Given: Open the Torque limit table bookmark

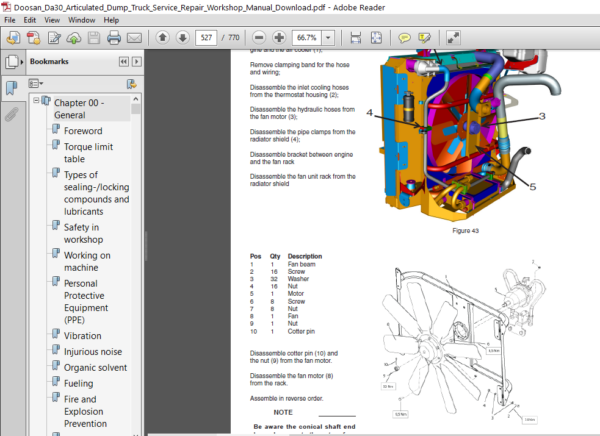Looking at the screenshot, I should pos(88,153).
